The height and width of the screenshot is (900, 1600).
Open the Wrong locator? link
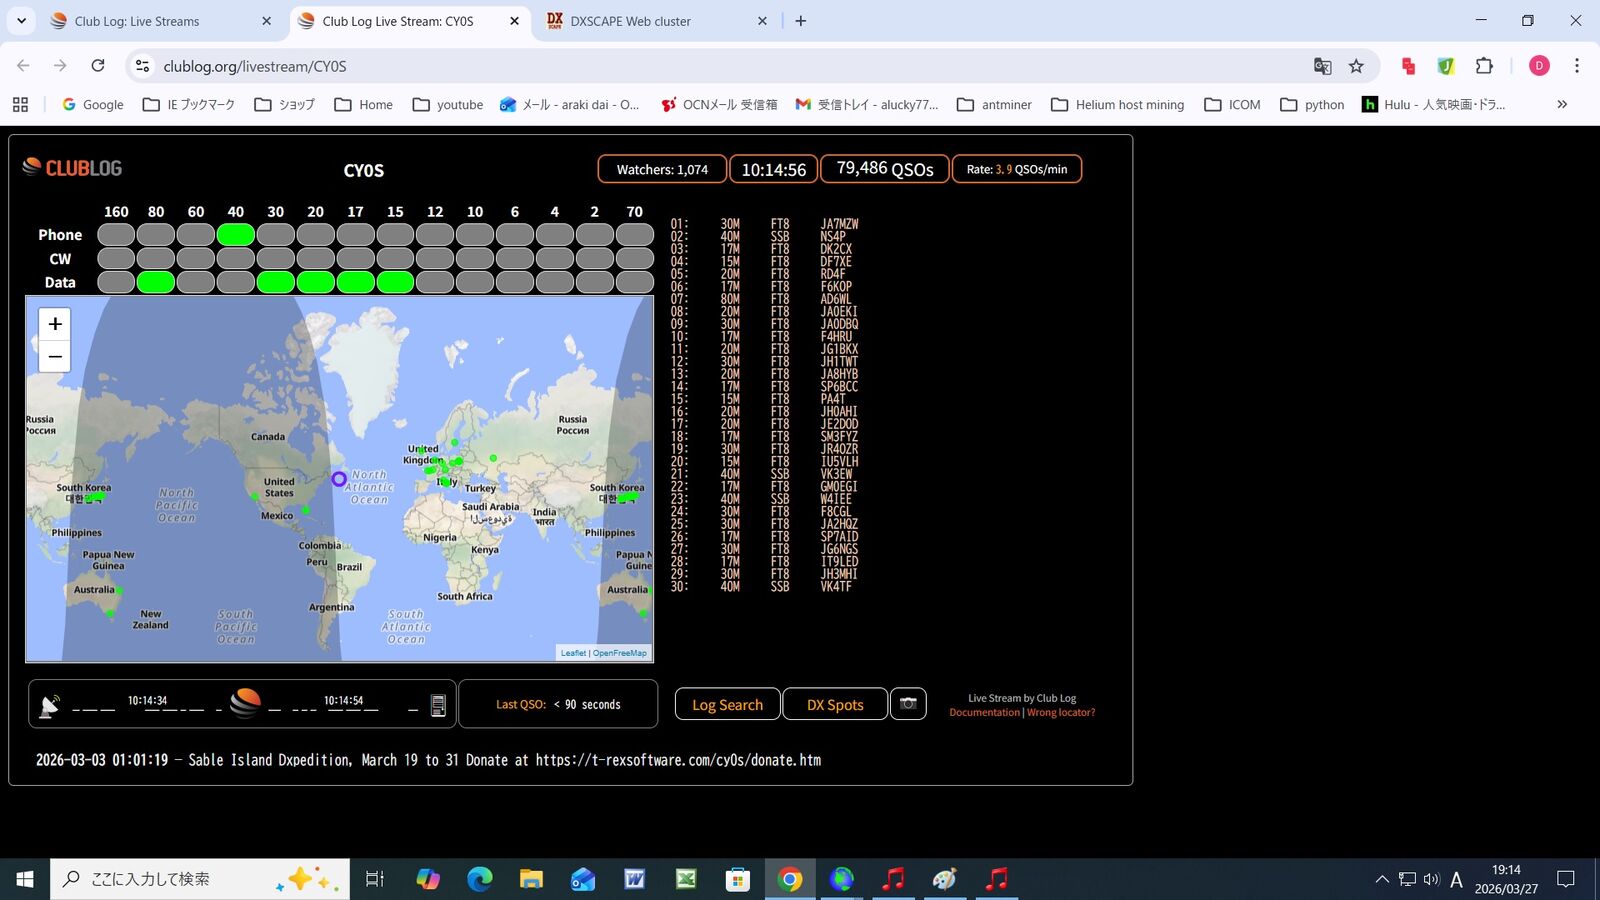[1061, 713]
